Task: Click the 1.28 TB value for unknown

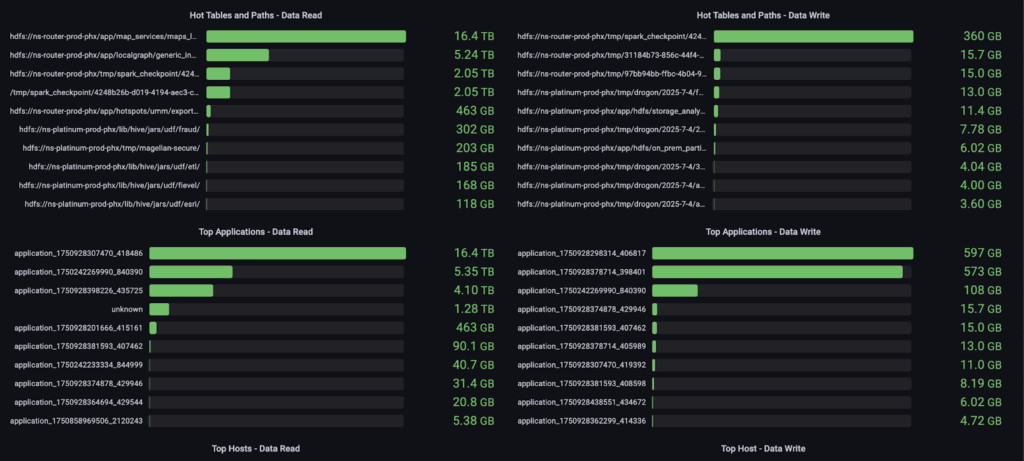Action: click(x=473, y=309)
